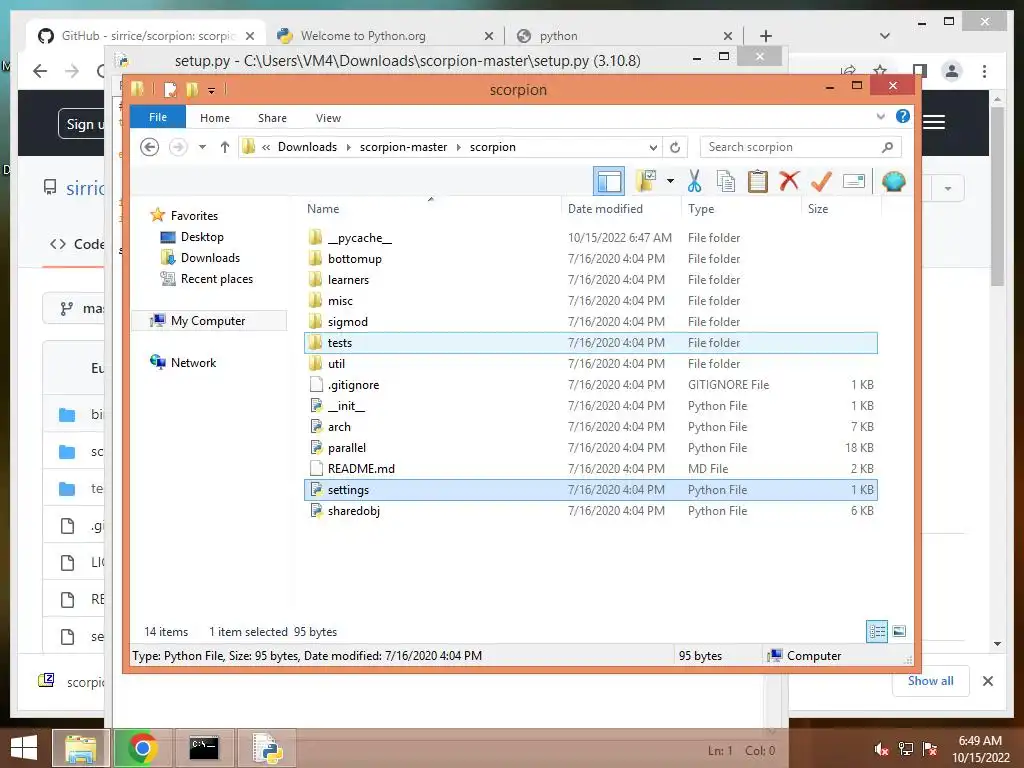Image resolution: width=1024 pixels, height=768 pixels.
Task: Click the folder options icon in toolbar
Action: [645, 181]
